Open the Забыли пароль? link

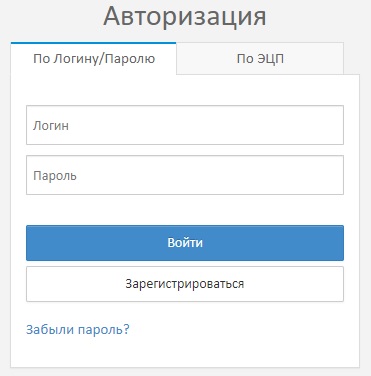(x=78, y=329)
